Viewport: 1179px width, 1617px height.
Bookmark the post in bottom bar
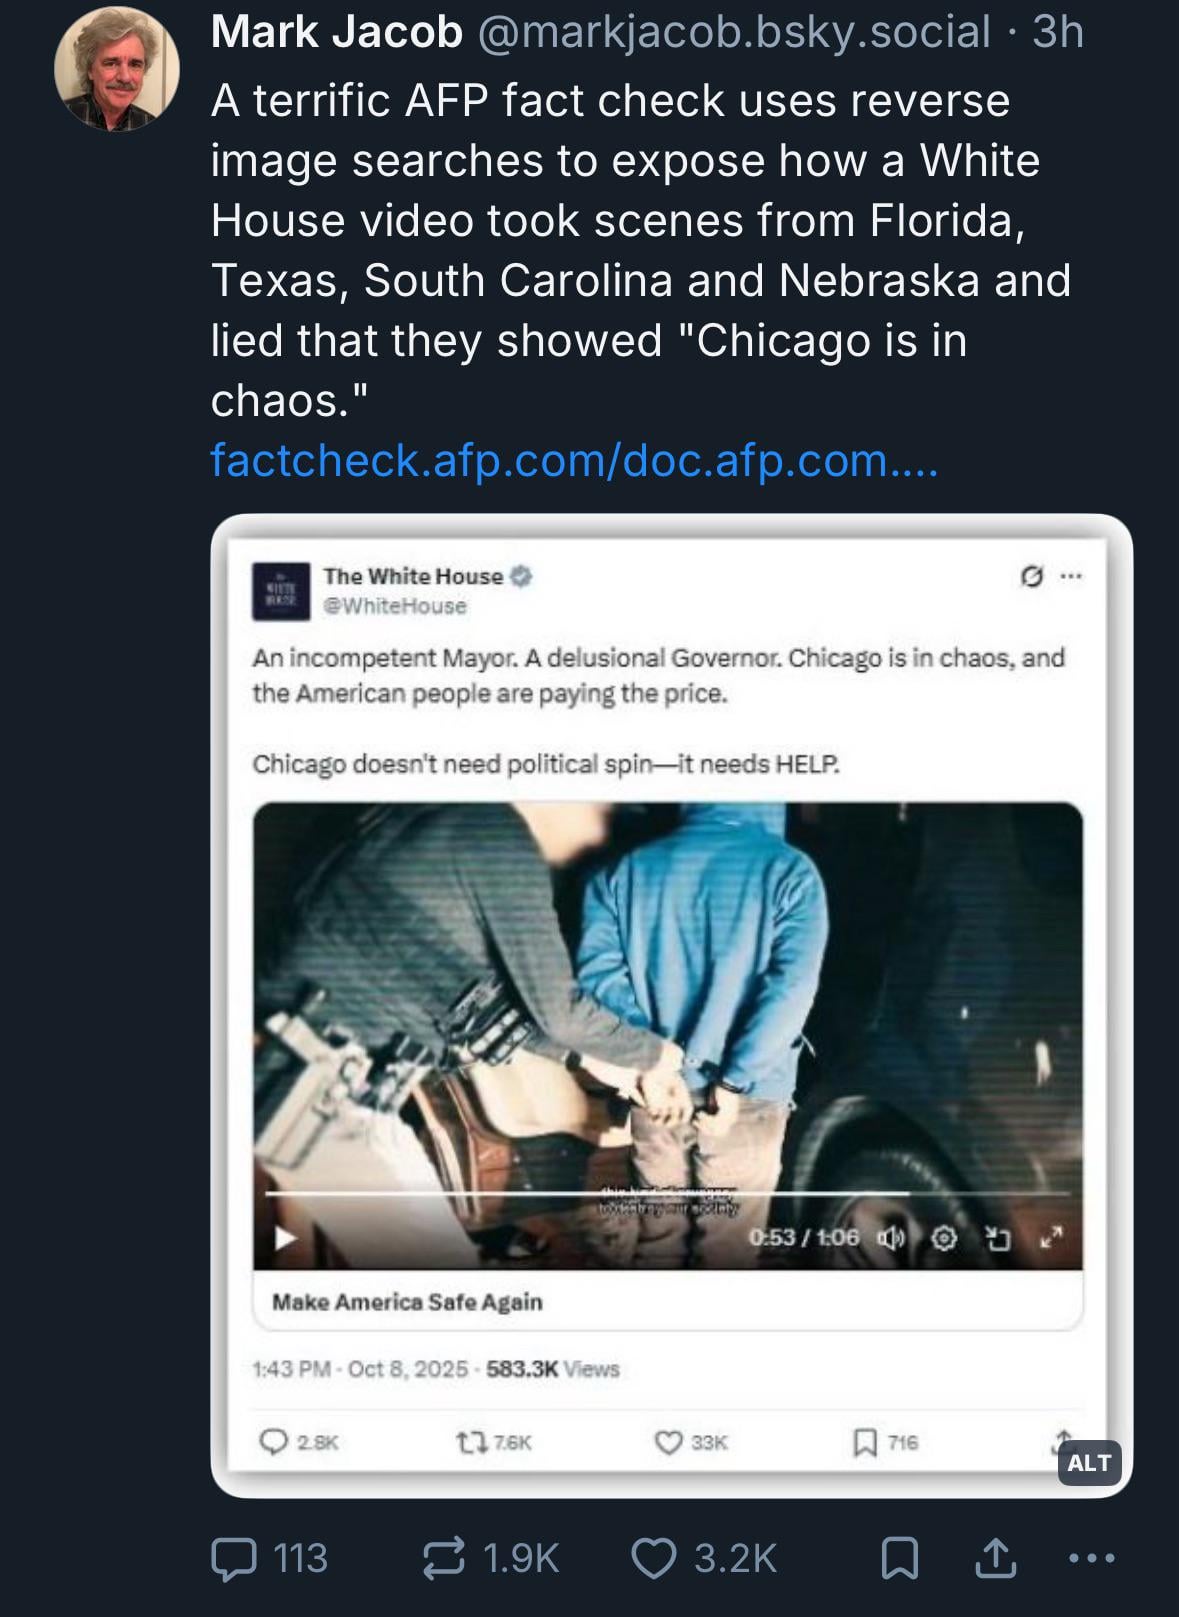click(899, 1558)
